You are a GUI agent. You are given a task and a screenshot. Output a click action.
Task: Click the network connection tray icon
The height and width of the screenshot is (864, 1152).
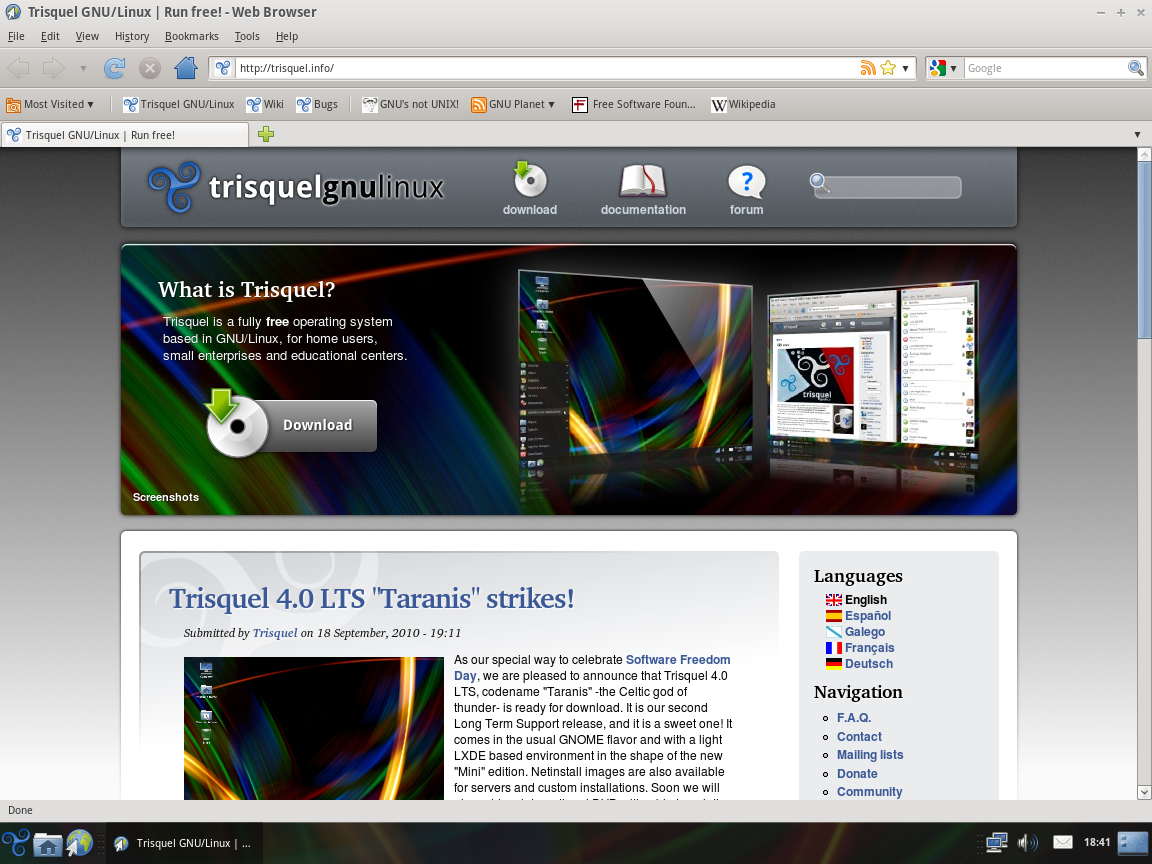[x=996, y=843]
